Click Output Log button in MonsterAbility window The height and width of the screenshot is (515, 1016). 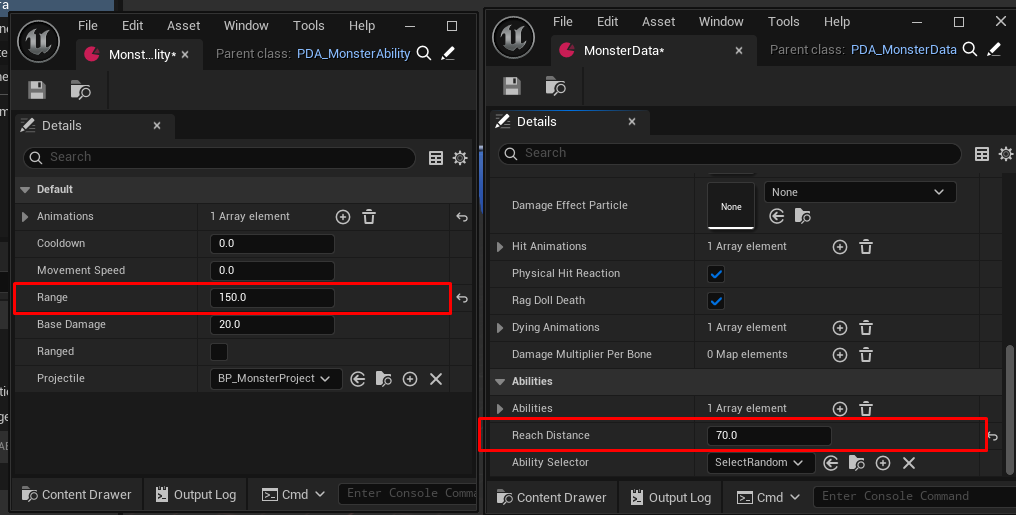(x=196, y=494)
